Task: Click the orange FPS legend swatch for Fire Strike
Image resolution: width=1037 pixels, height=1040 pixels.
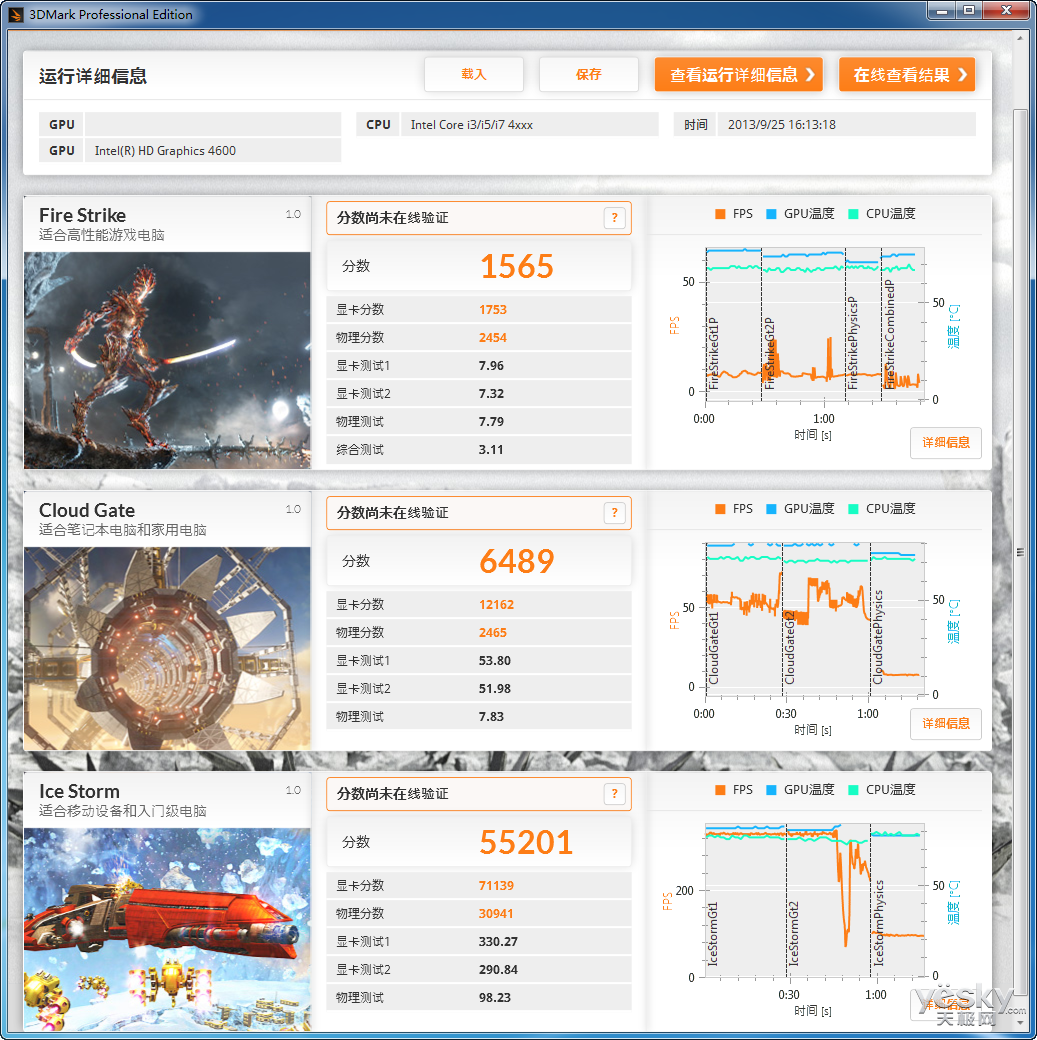Action: point(720,214)
